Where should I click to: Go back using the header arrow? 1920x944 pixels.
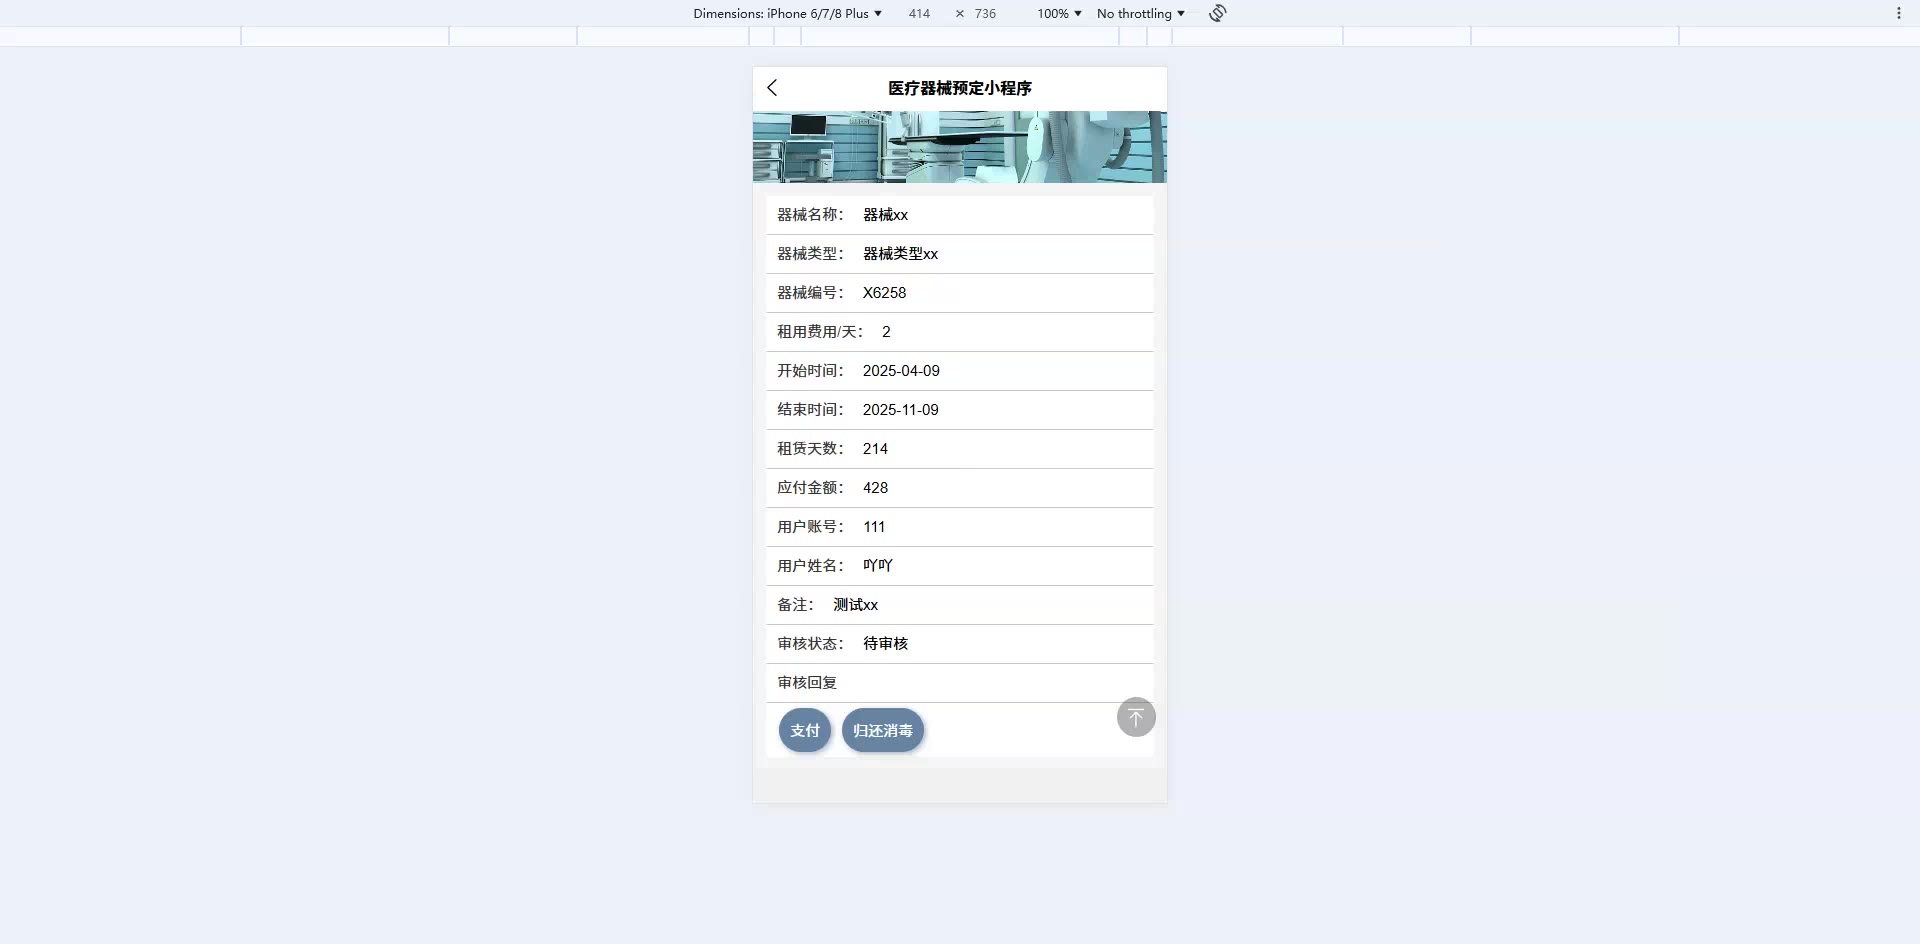772,88
